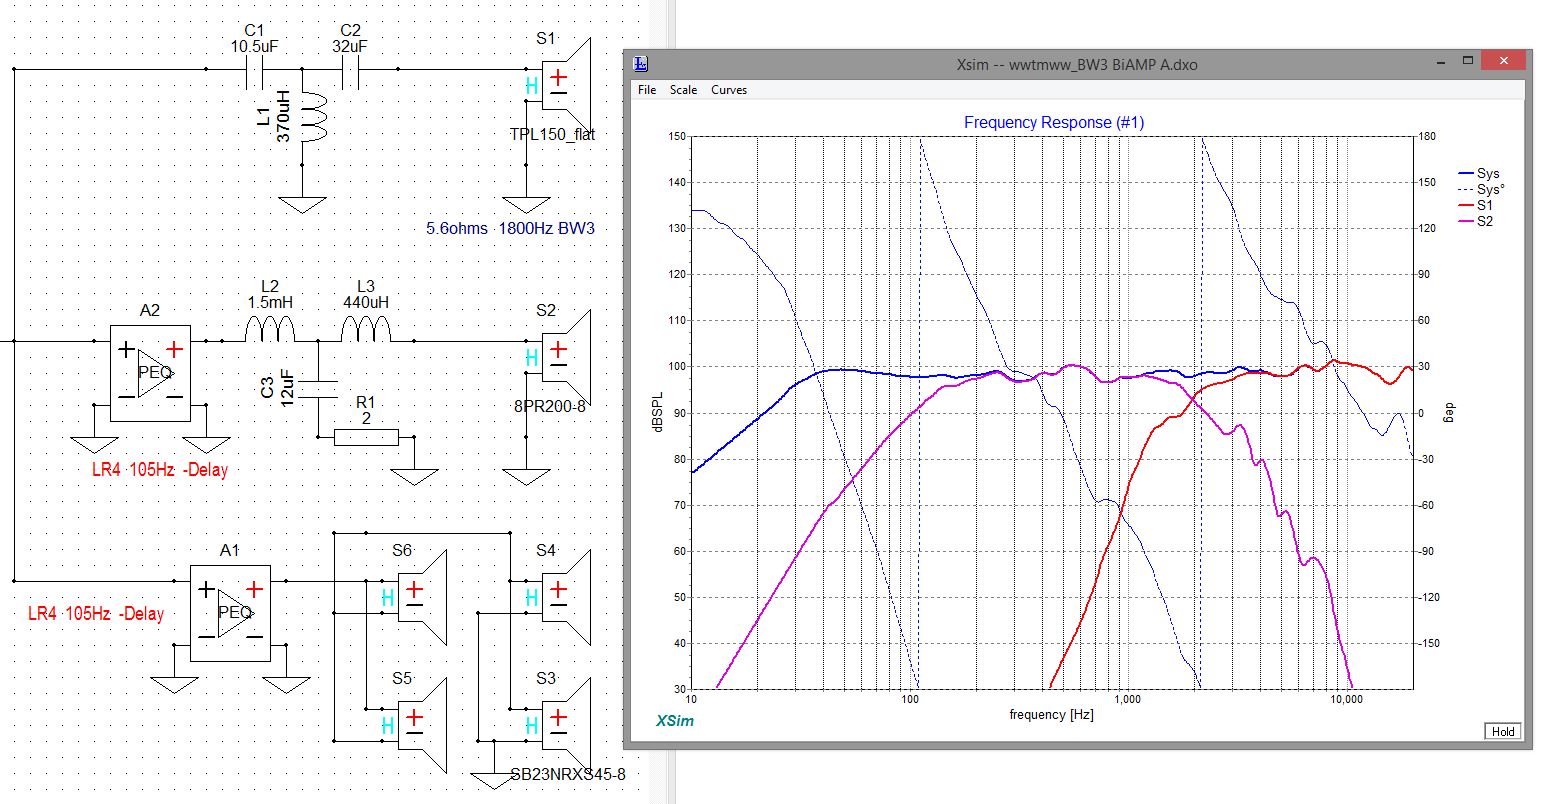This screenshot has height=804, width=1548.
Task: Click the XSim logo text in graph
Action: tap(675, 721)
